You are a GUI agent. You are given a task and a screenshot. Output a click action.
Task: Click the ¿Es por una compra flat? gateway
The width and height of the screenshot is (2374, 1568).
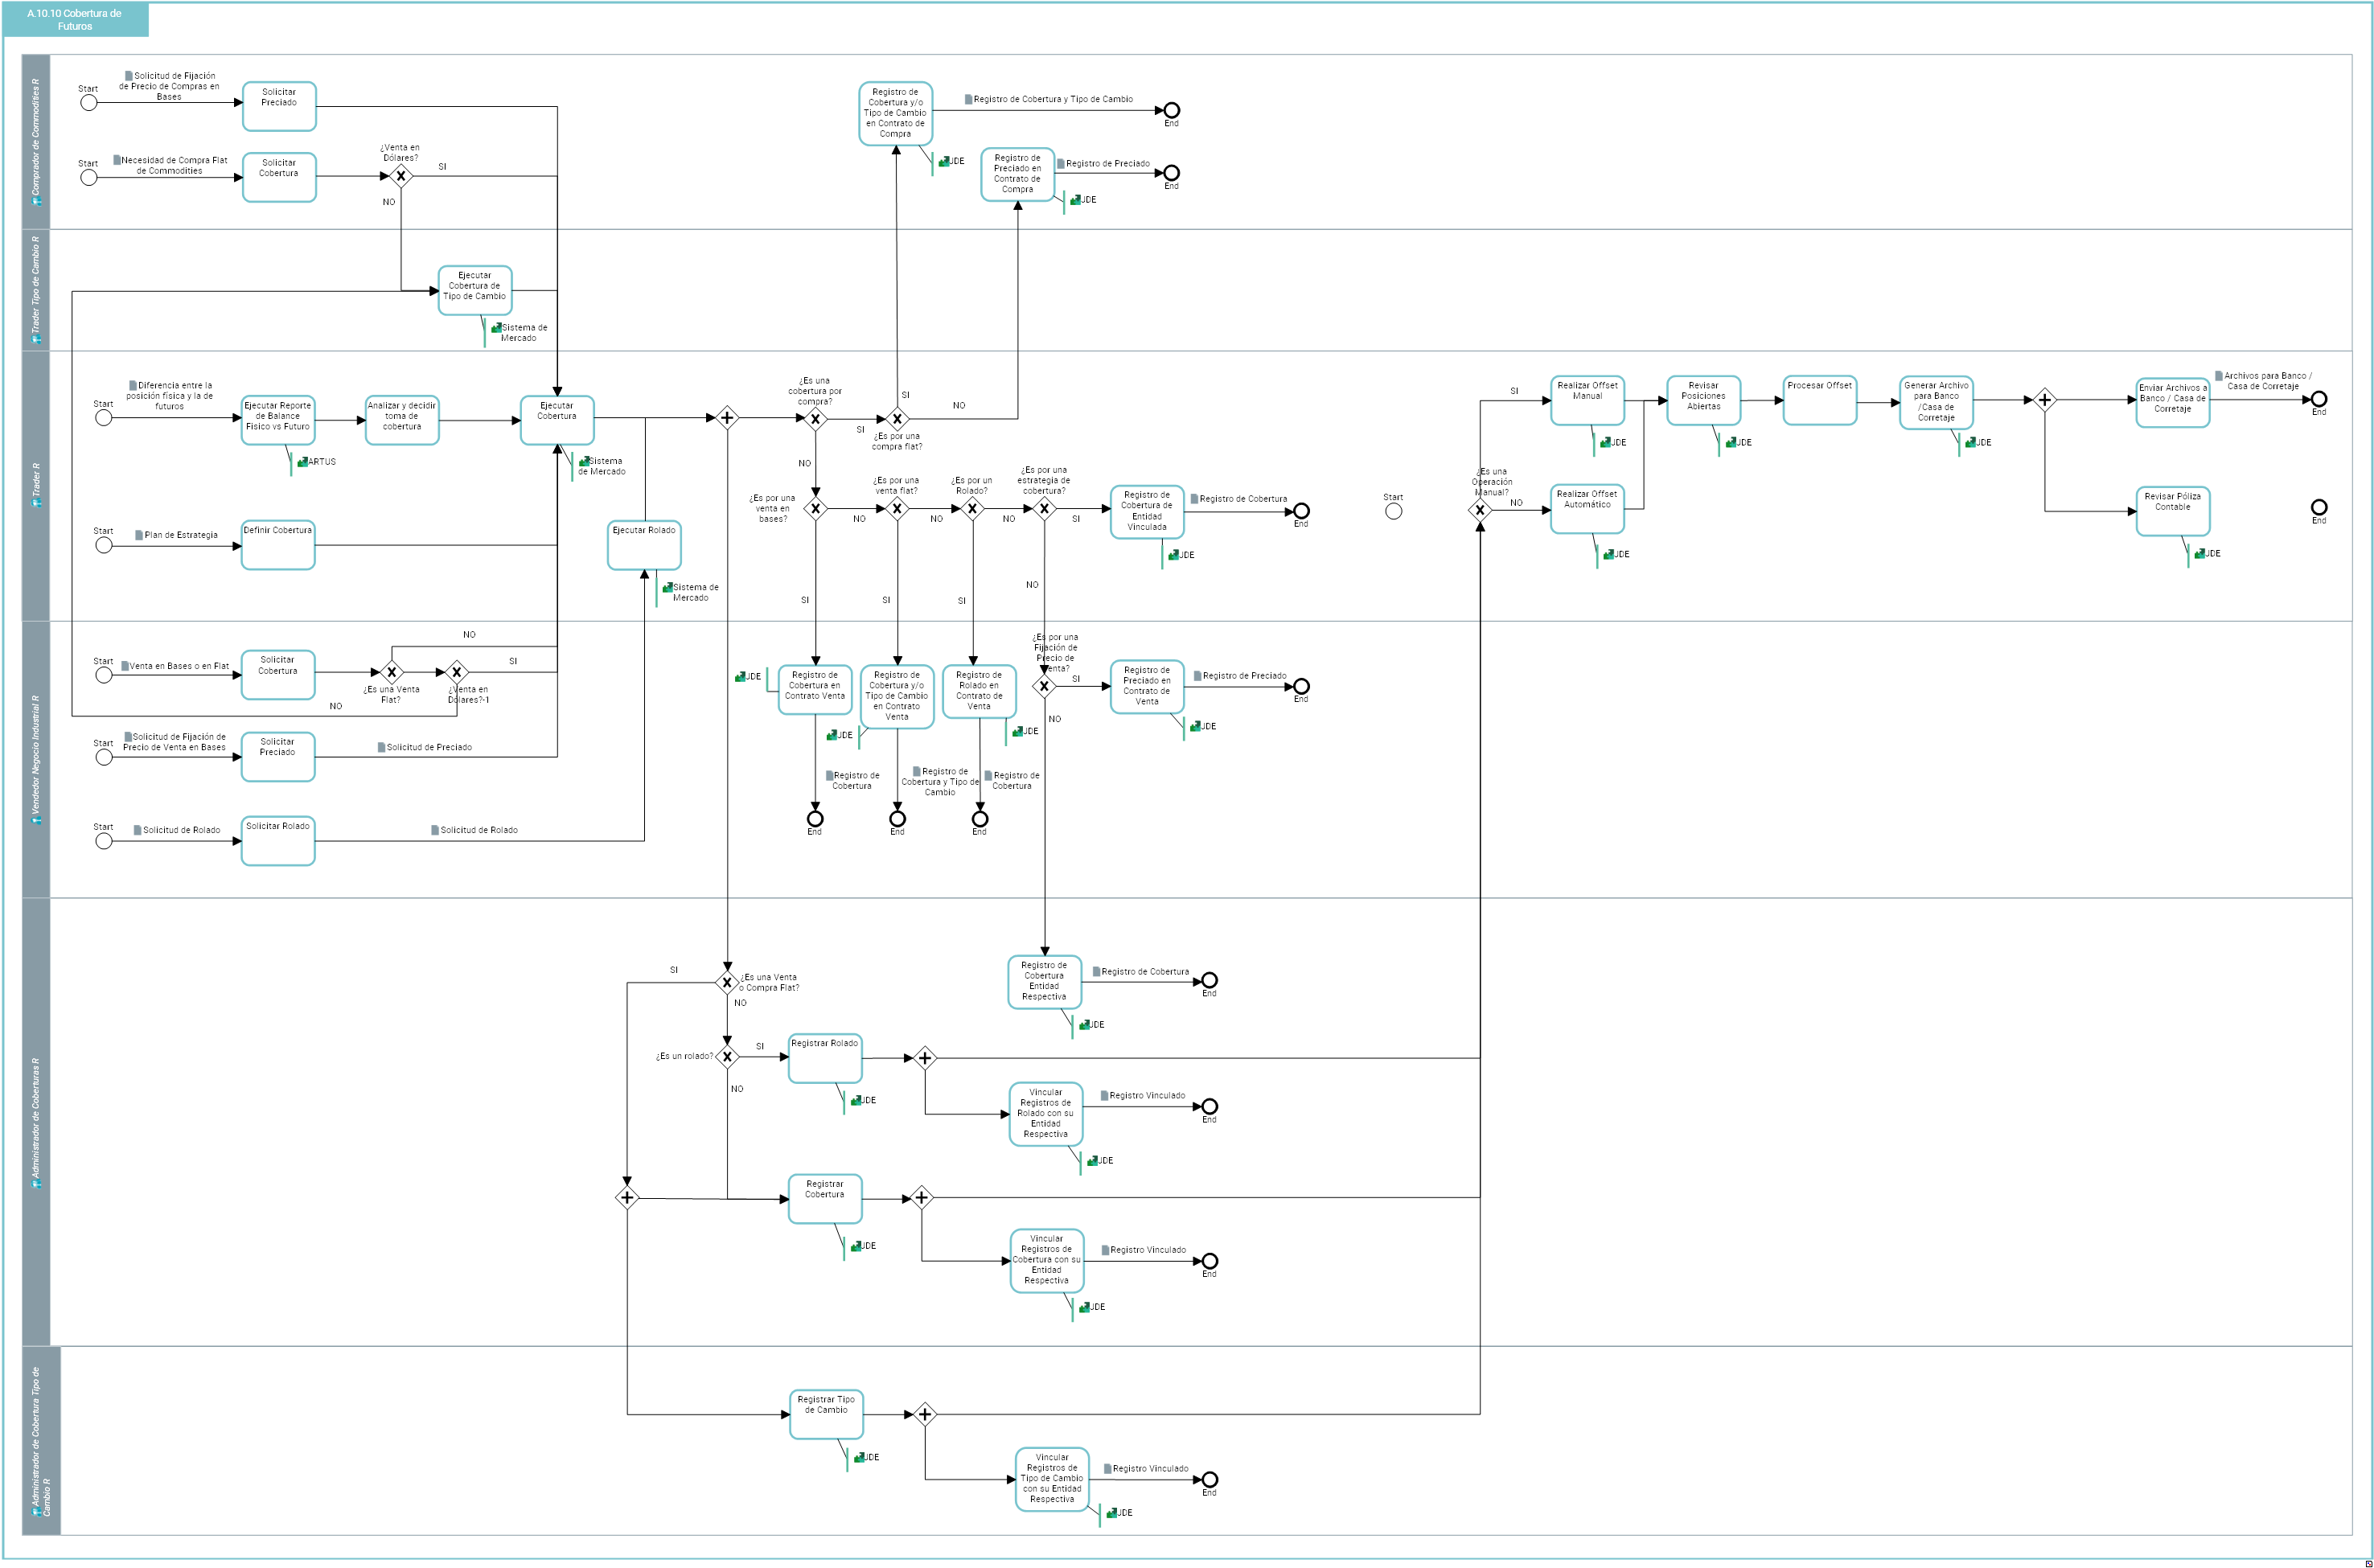(x=897, y=419)
